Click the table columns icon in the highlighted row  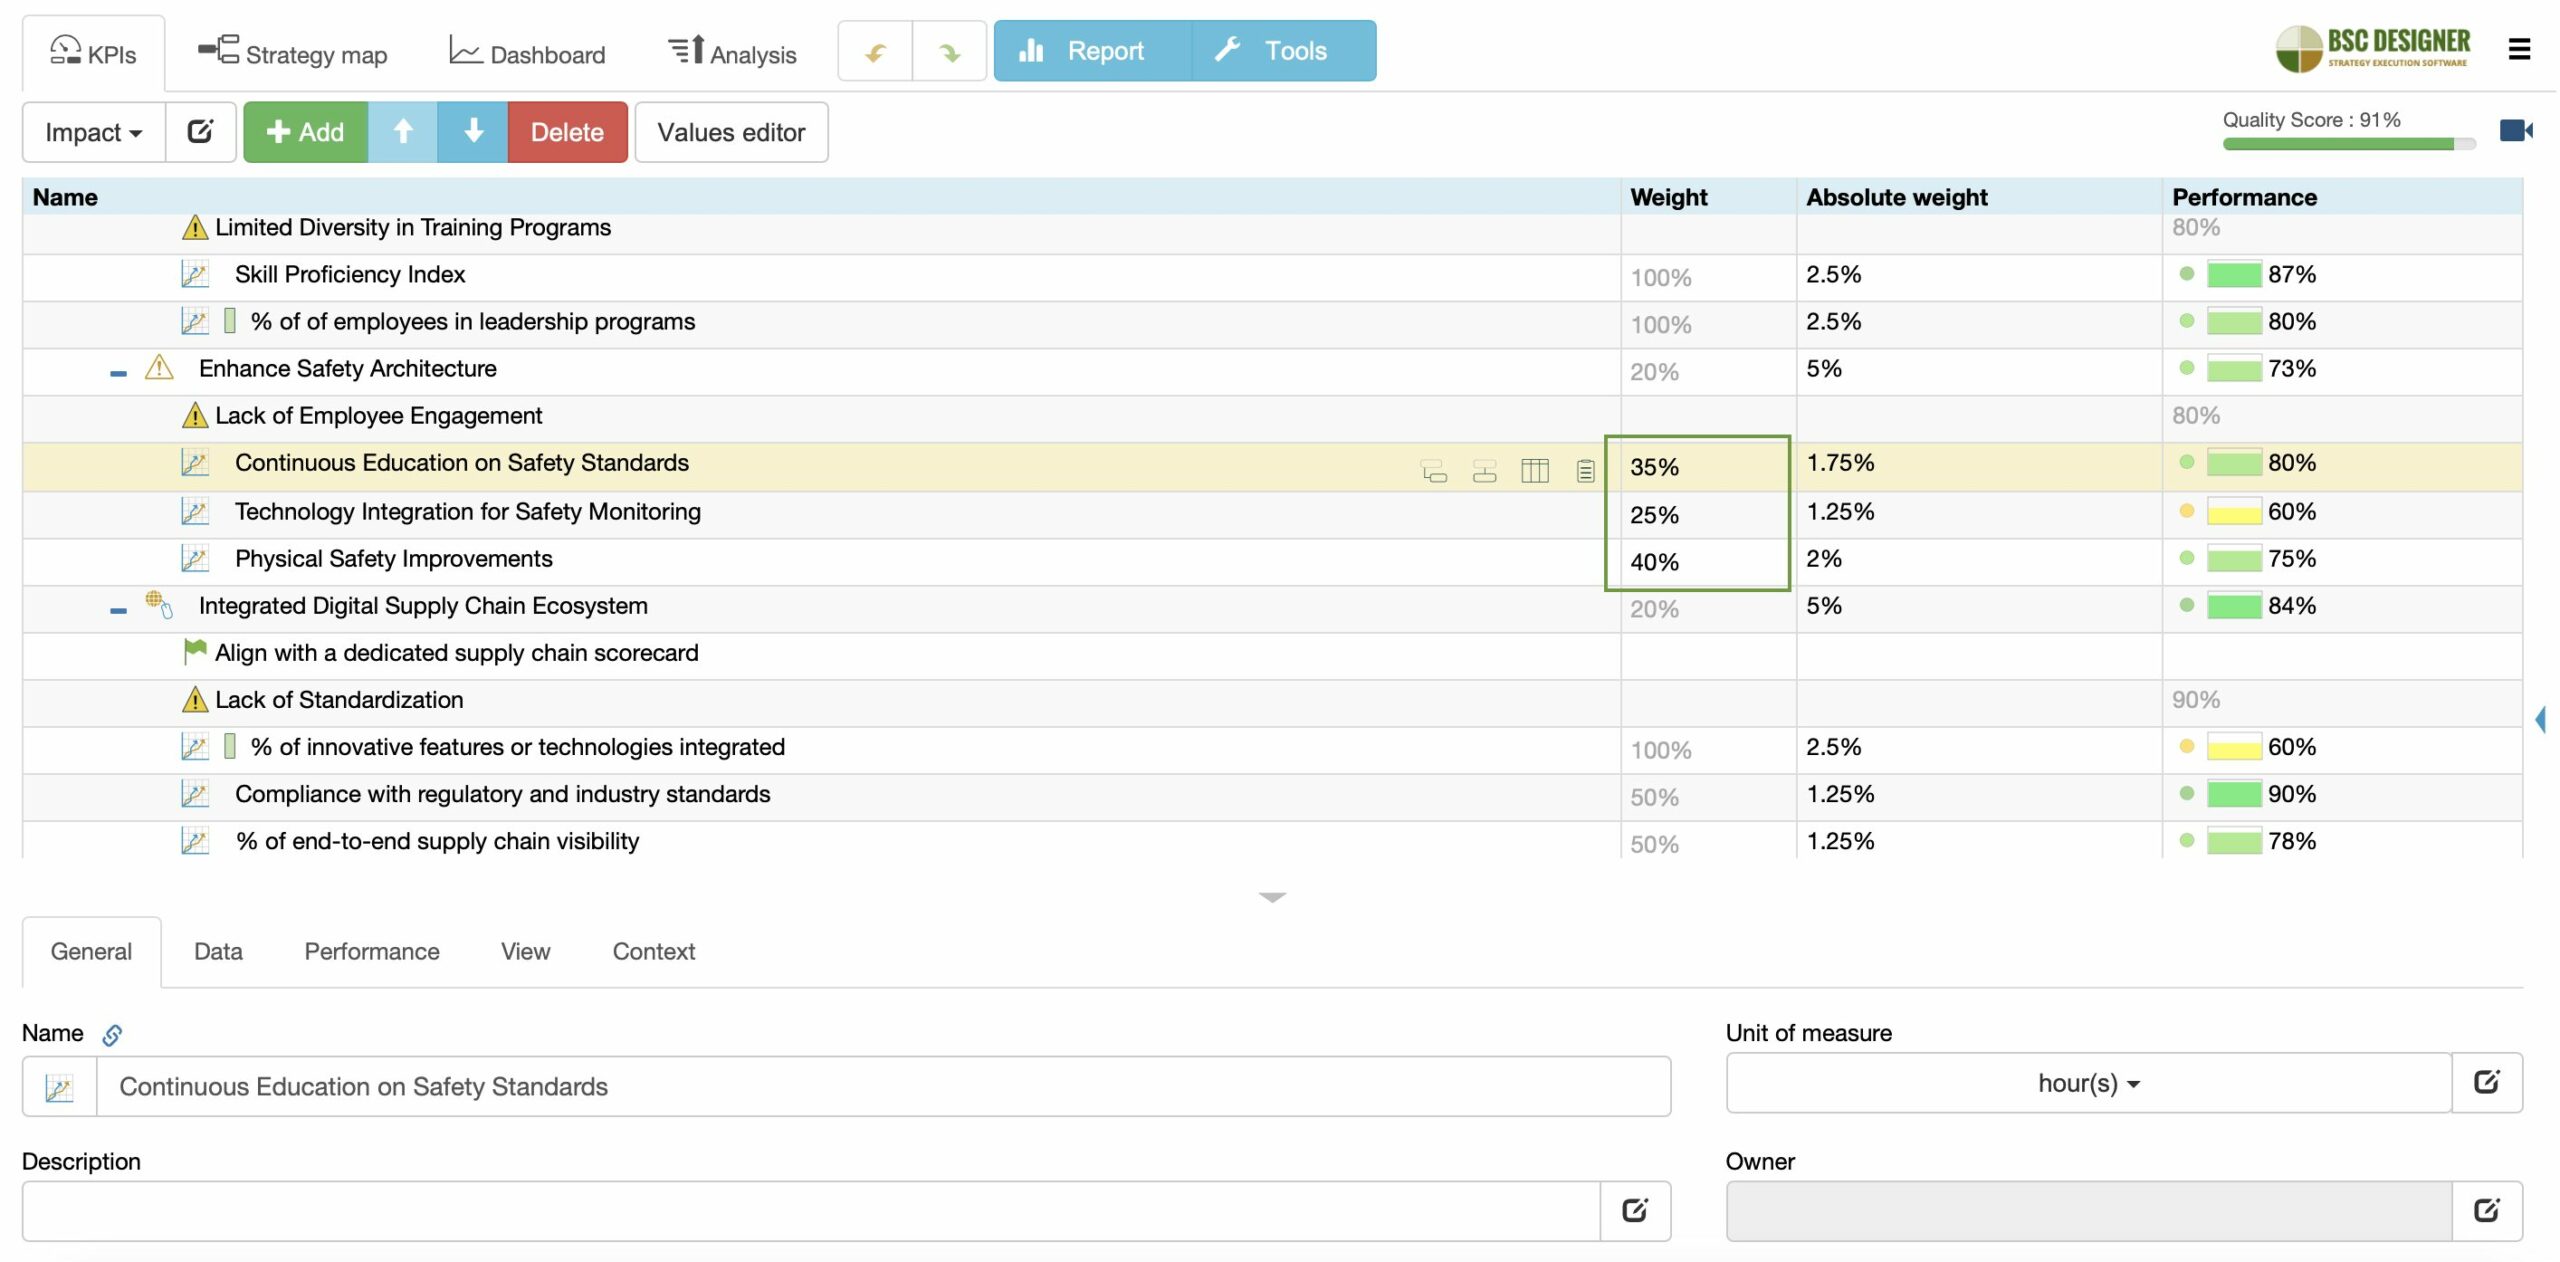[1536, 468]
